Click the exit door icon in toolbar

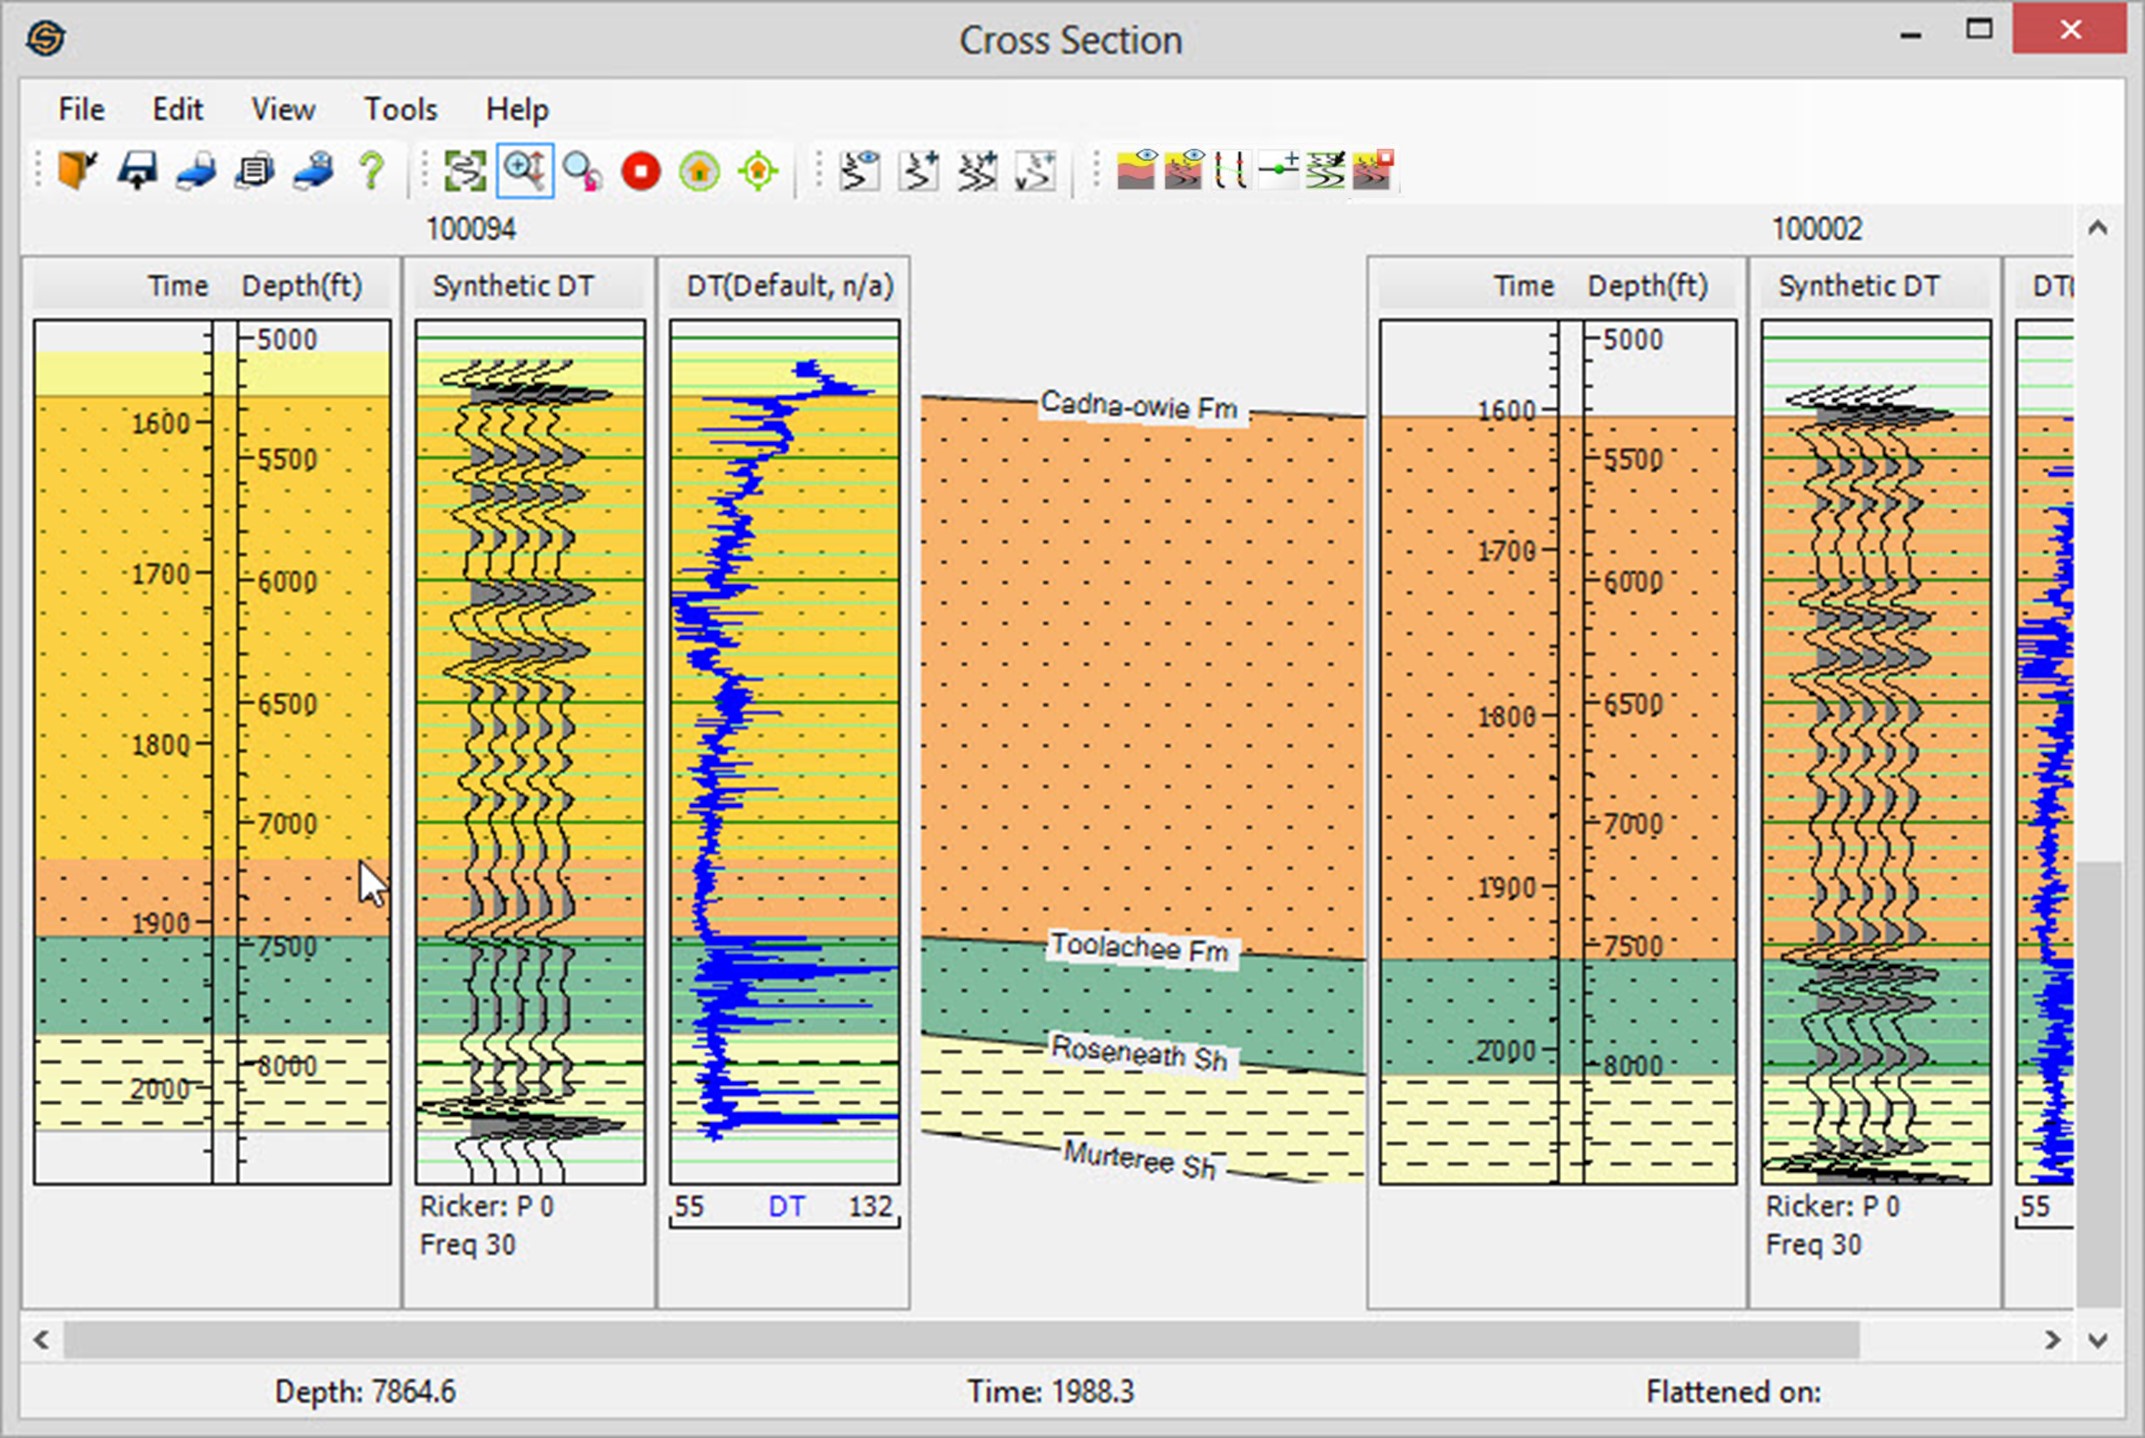pyautogui.click(x=76, y=170)
